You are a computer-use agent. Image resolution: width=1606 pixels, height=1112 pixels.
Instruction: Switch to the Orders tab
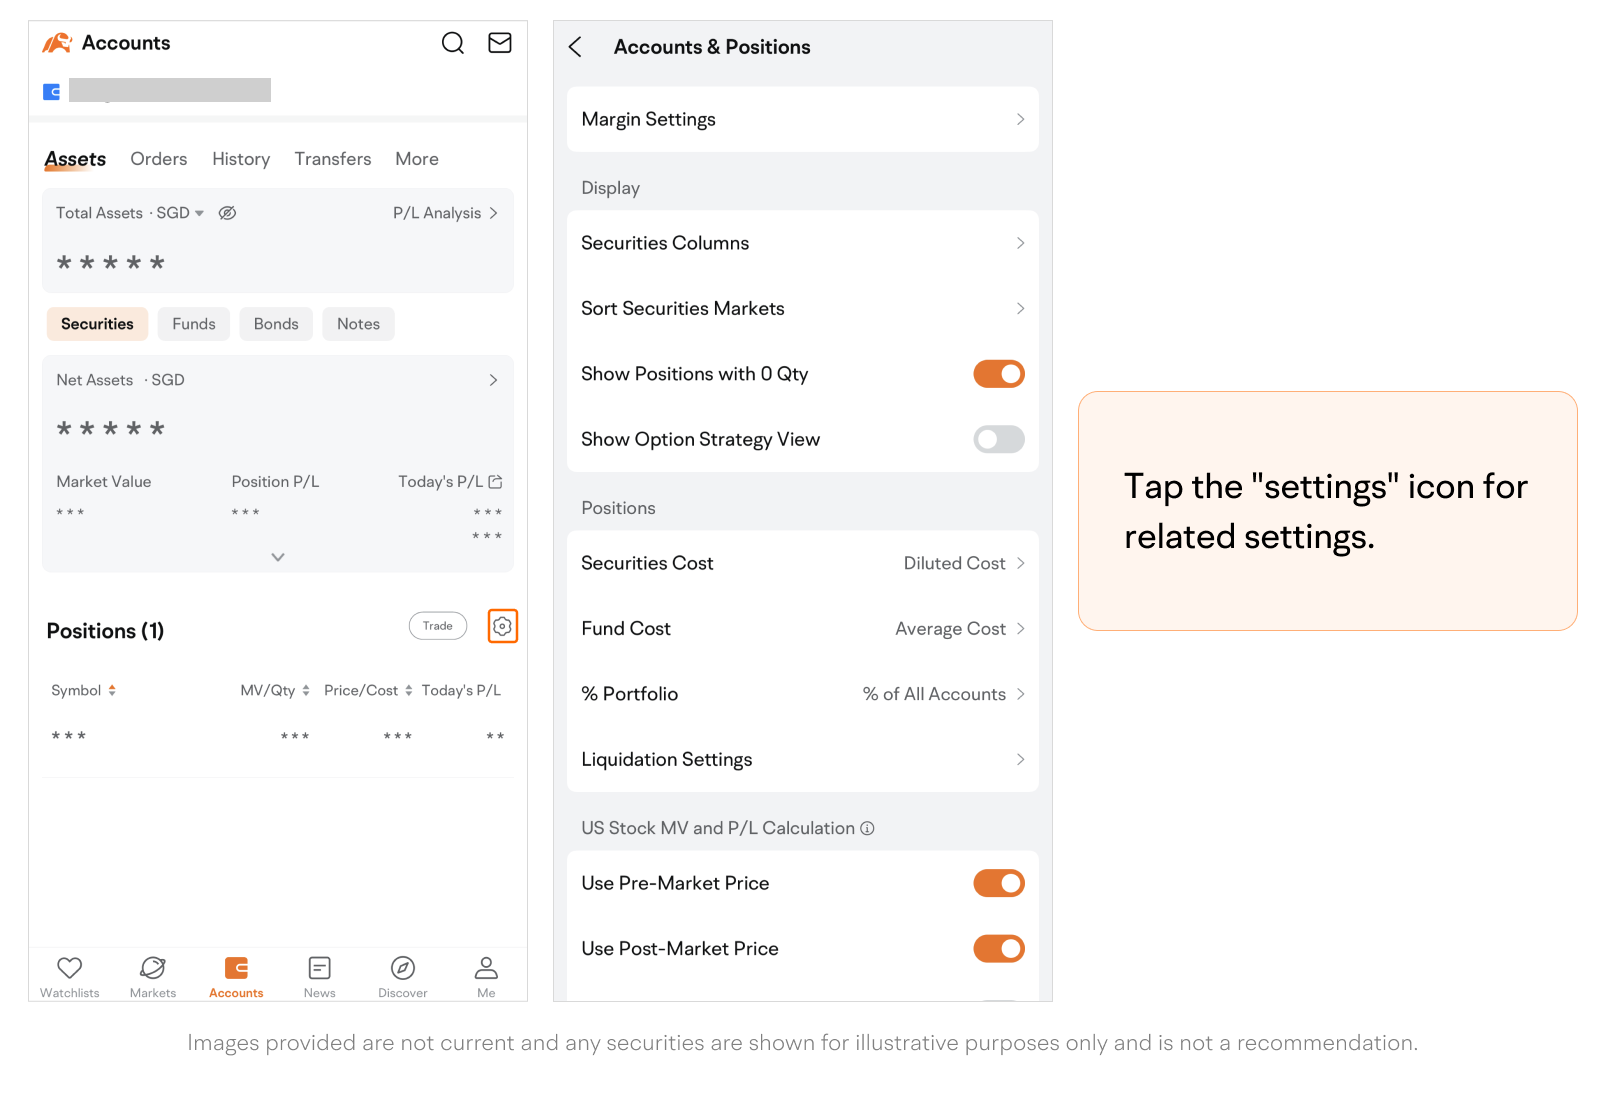[x=158, y=159]
